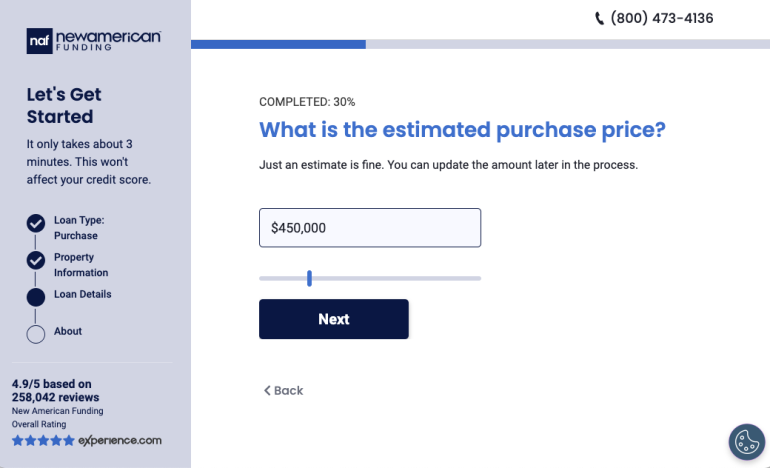Click the purchase price slider handle
This screenshot has height=468, width=770.
(x=310, y=278)
